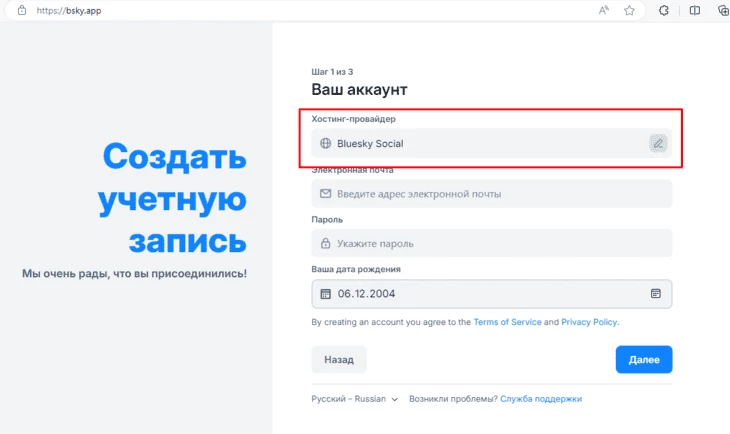Click the globe icon beside Bluesky Social
The image size is (730, 434).
325,143
